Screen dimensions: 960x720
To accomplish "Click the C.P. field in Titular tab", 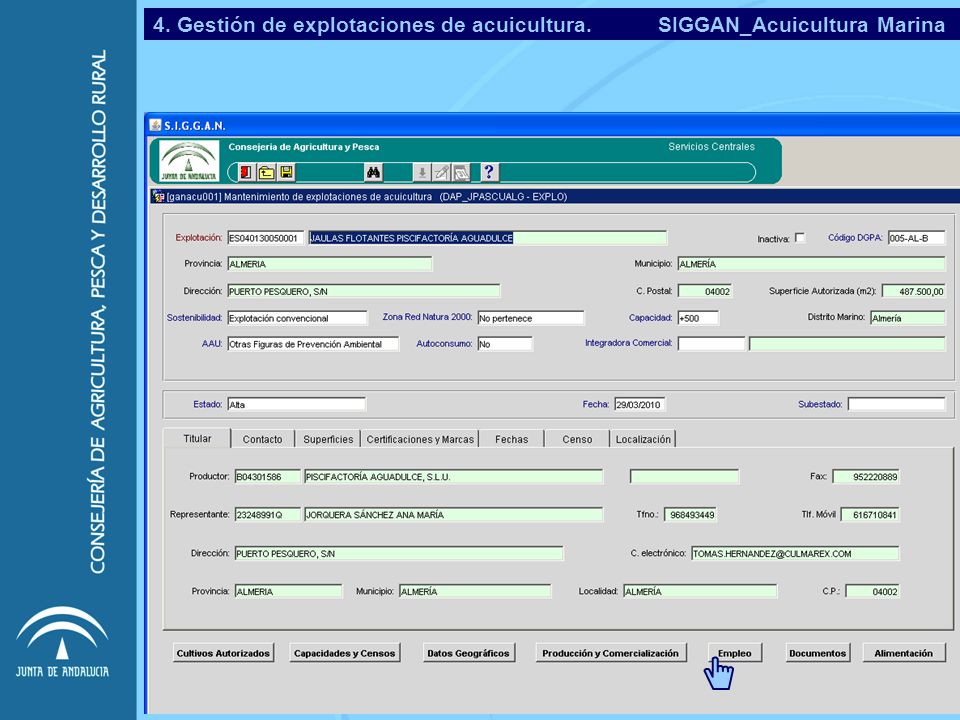I will 872,591.
